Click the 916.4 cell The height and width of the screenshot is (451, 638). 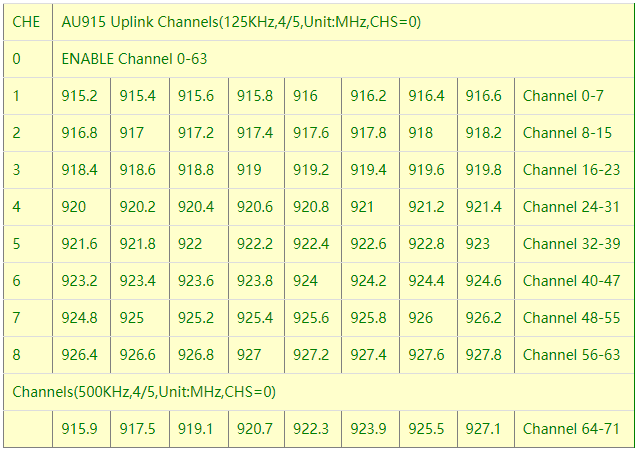[x=428, y=96]
